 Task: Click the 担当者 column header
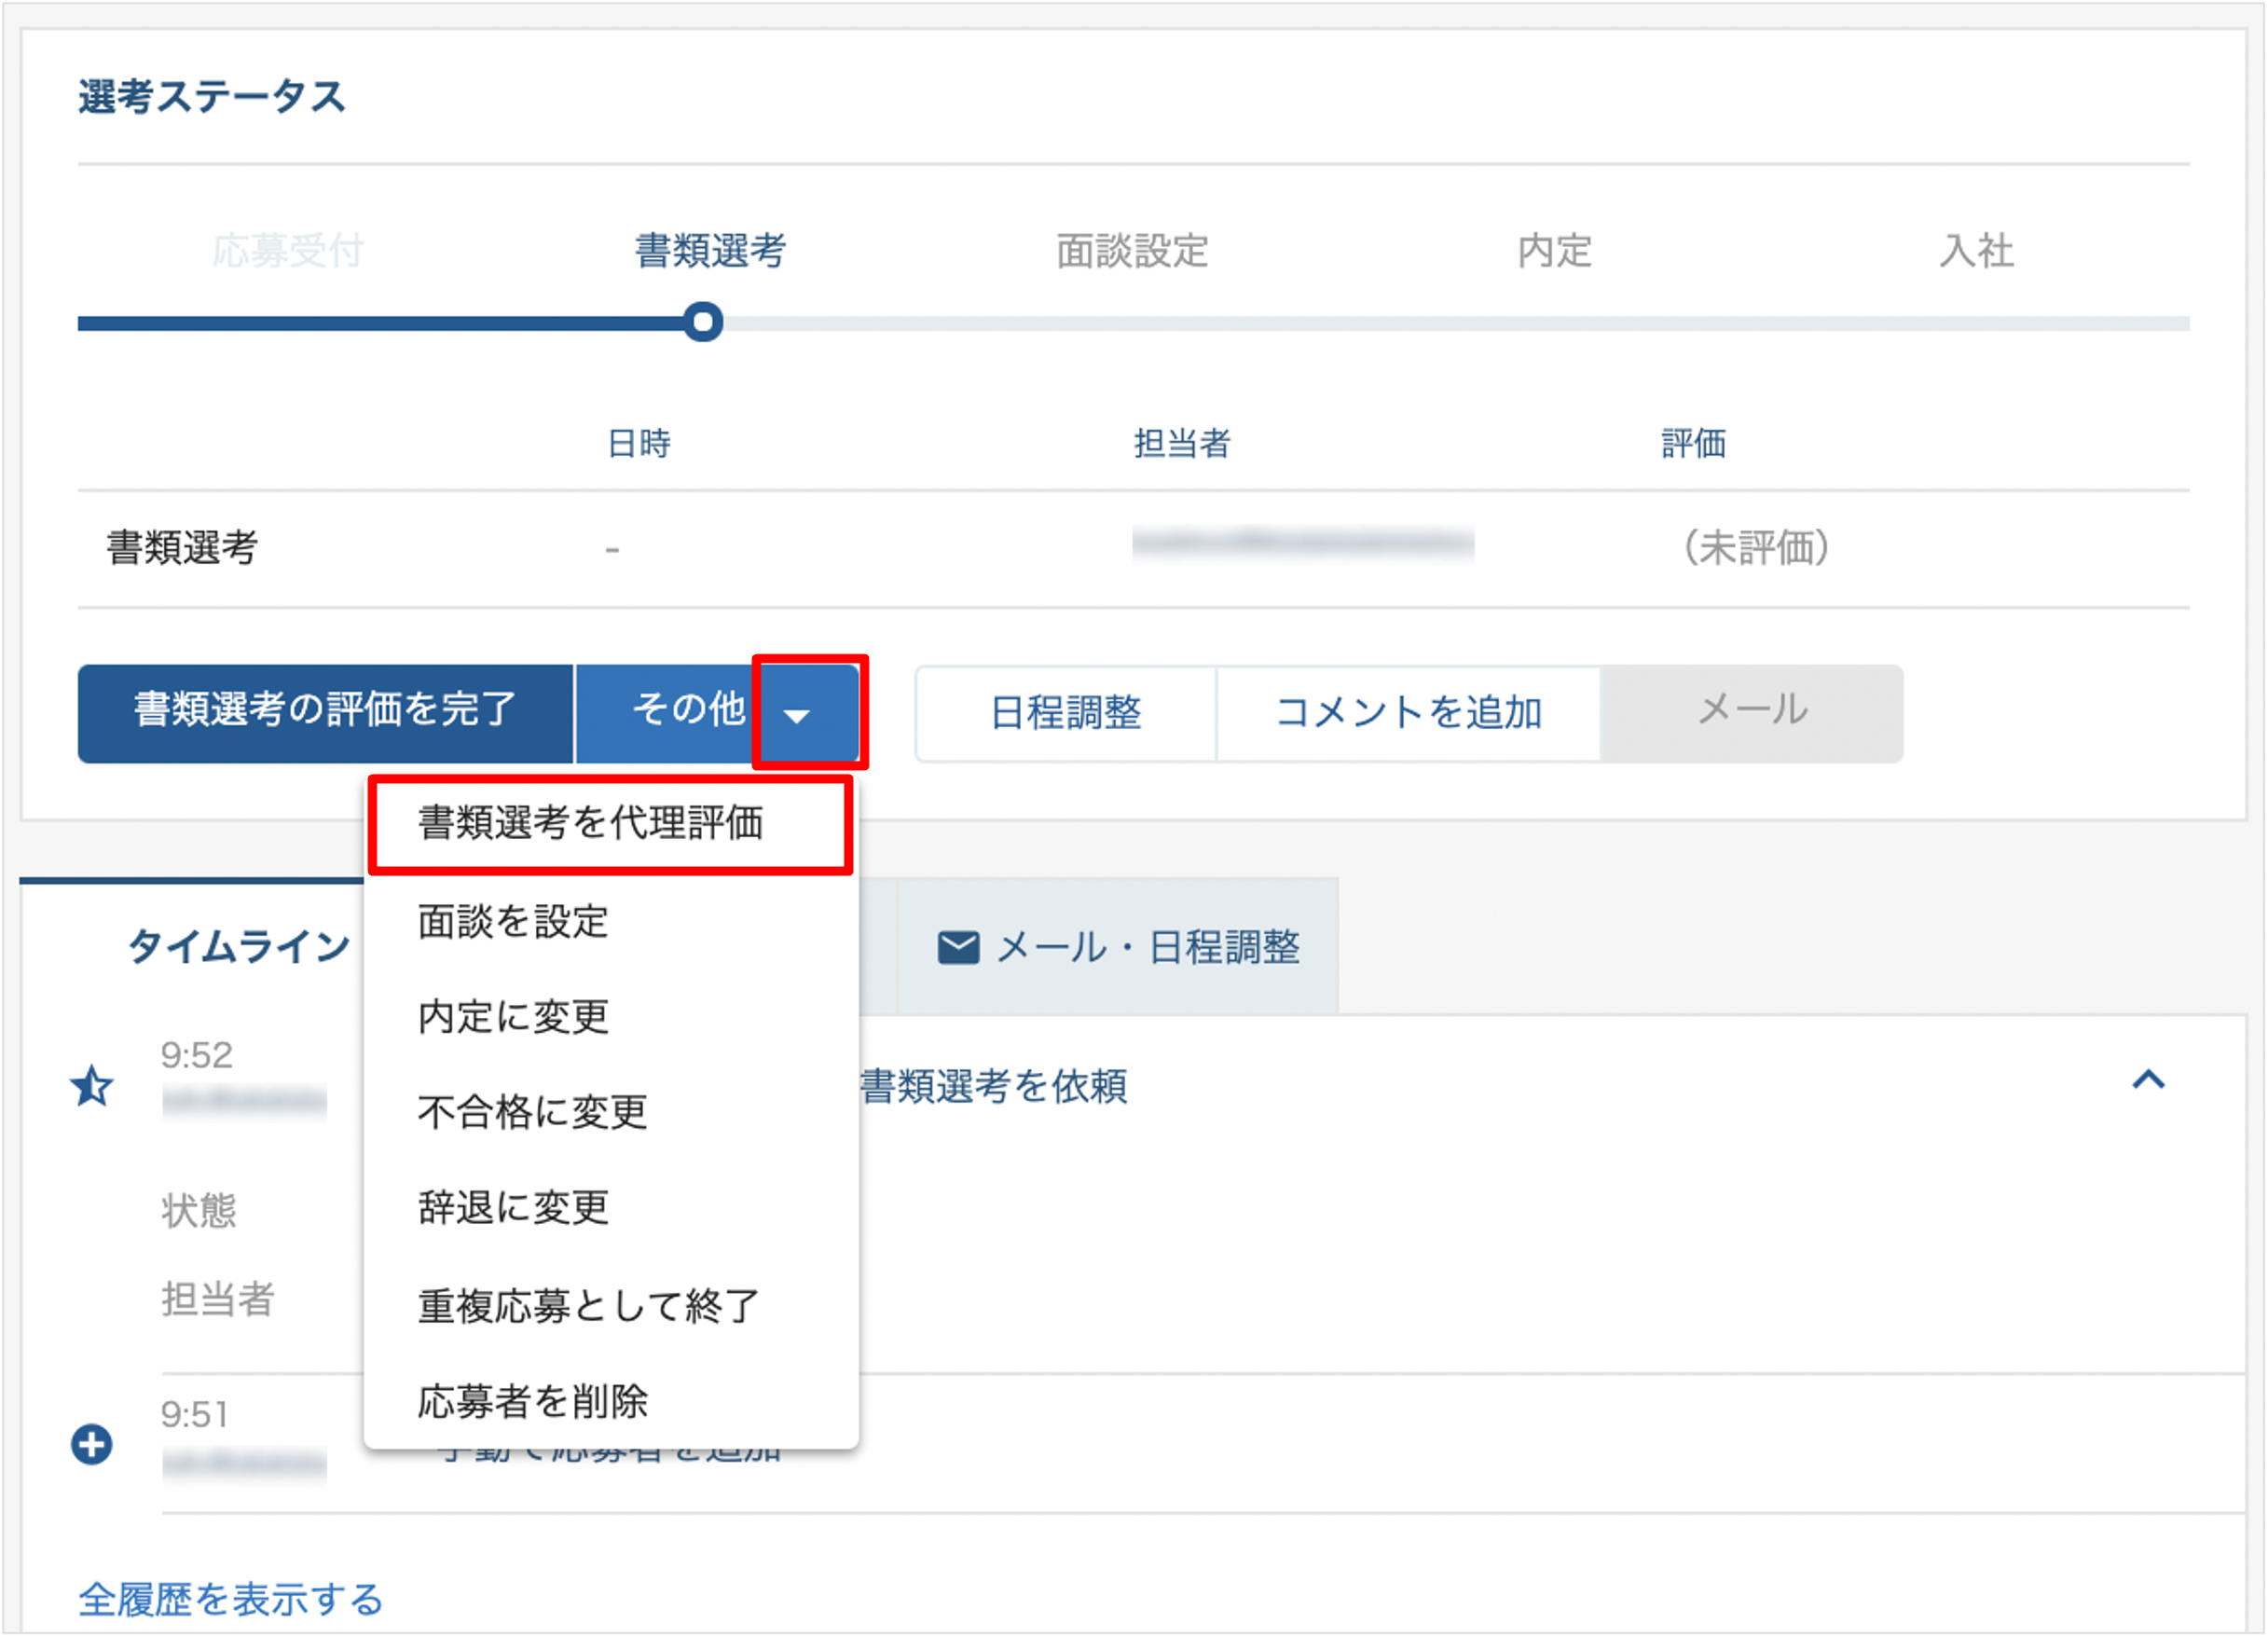click(x=1182, y=443)
